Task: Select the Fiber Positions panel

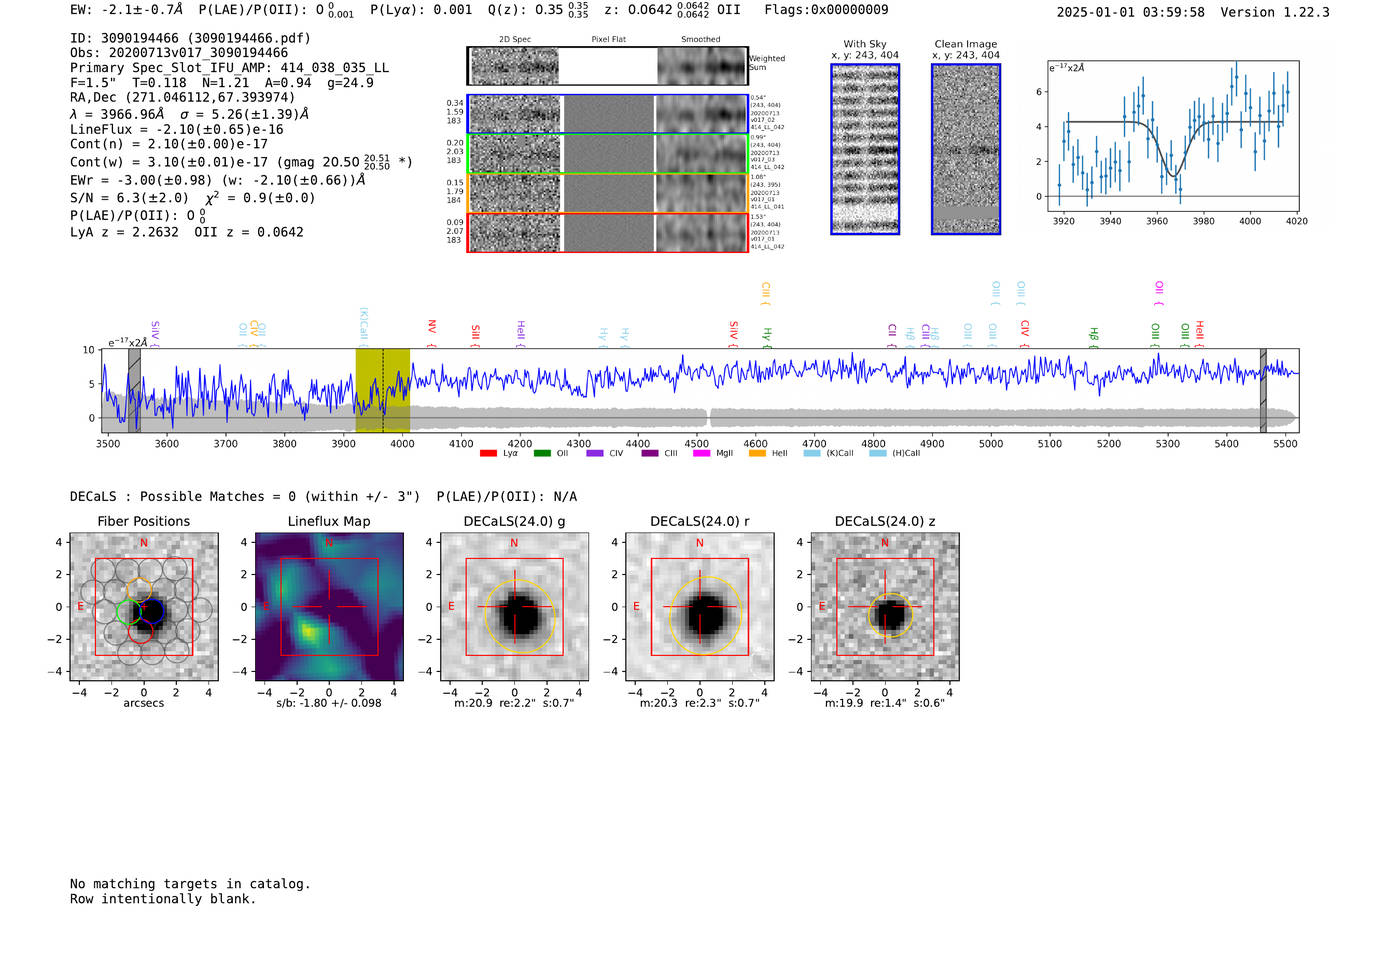Action: coord(144,607)
